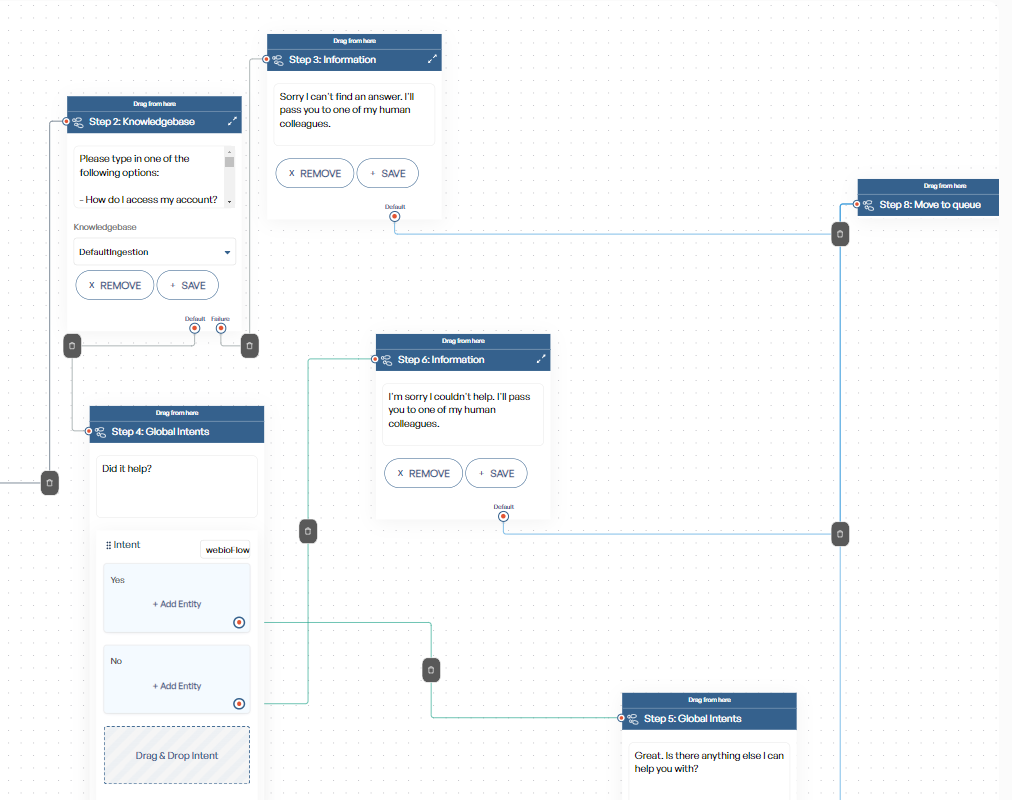Expand the Step 3: Information card

(432, 59)
